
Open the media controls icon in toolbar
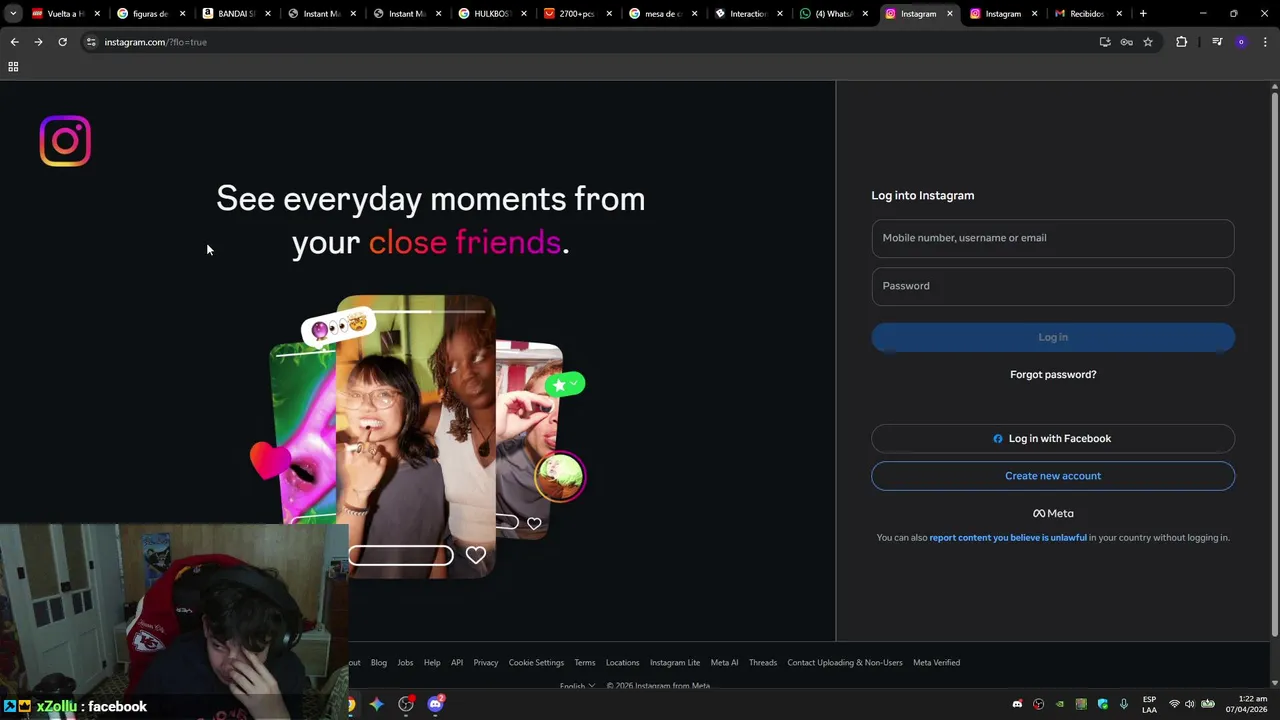coord(1217,42)
